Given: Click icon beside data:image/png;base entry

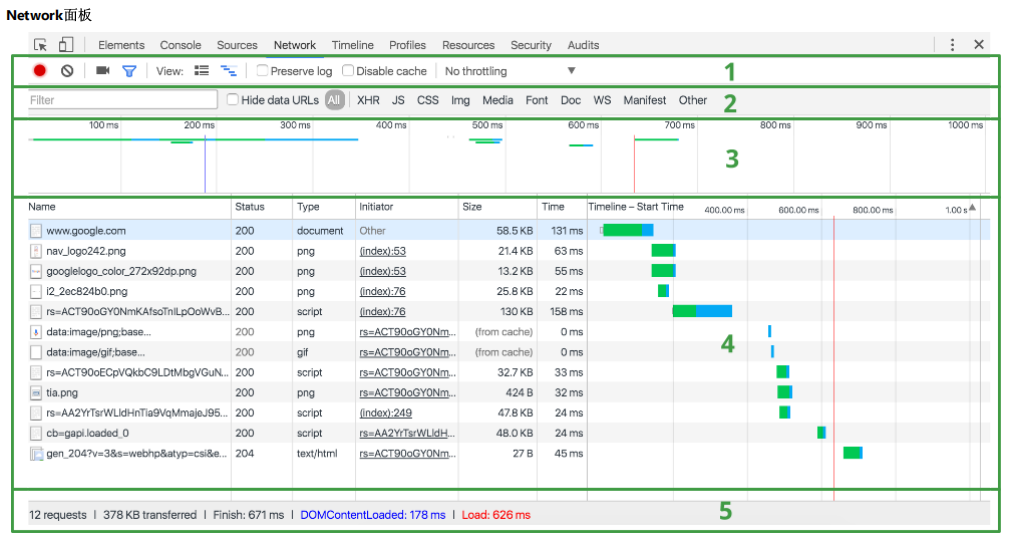Looking at the screenshot, I should click(36, 332).
